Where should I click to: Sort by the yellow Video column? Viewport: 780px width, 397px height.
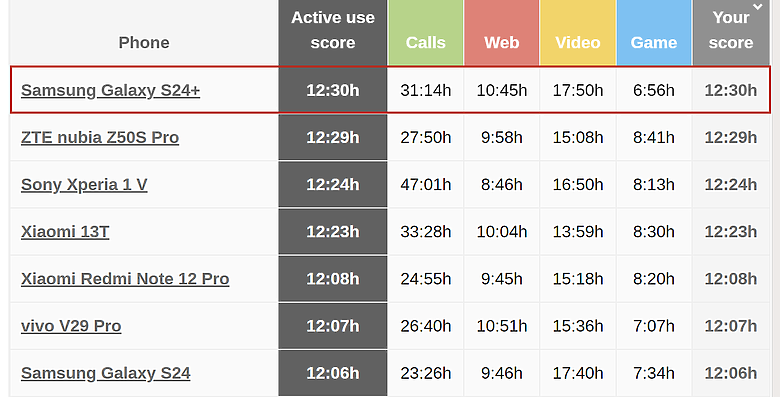point(578,32)
